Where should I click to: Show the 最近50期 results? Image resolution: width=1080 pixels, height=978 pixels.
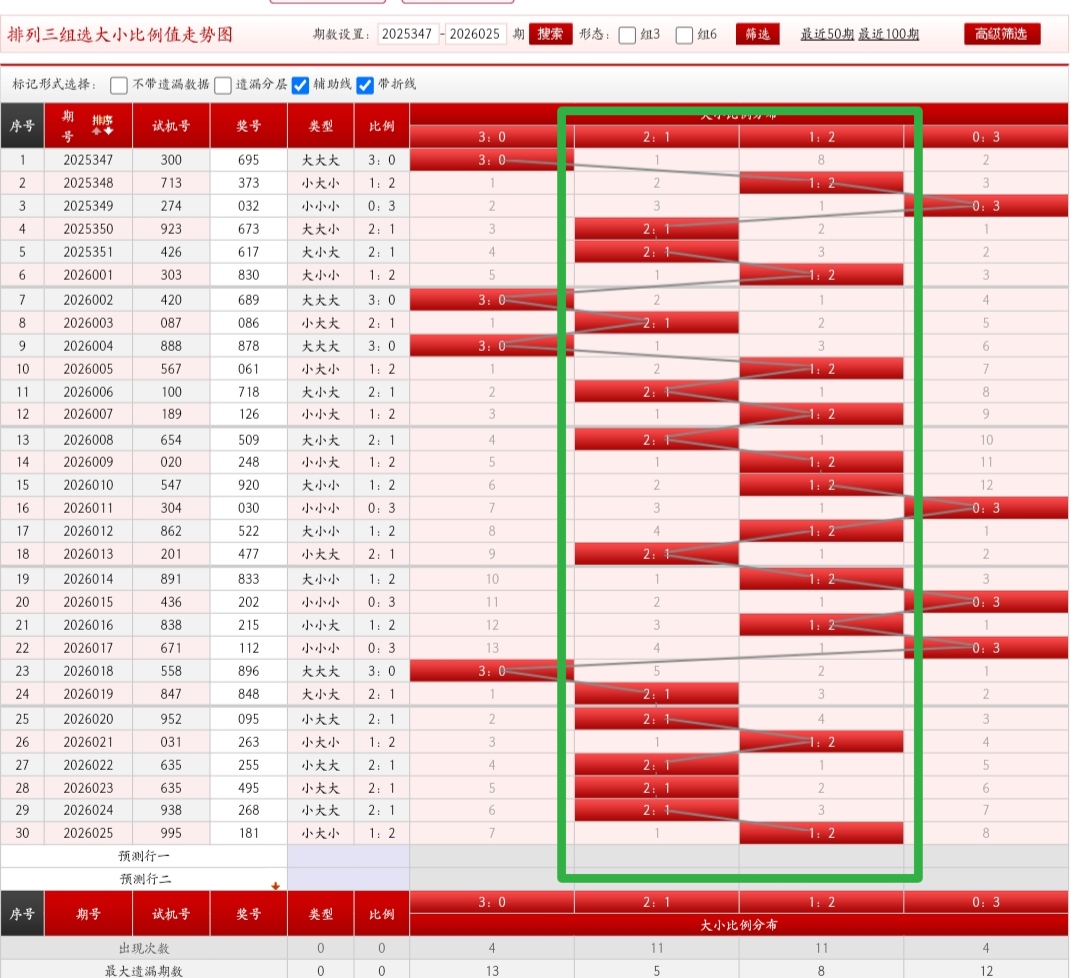[x=827, y=34]
